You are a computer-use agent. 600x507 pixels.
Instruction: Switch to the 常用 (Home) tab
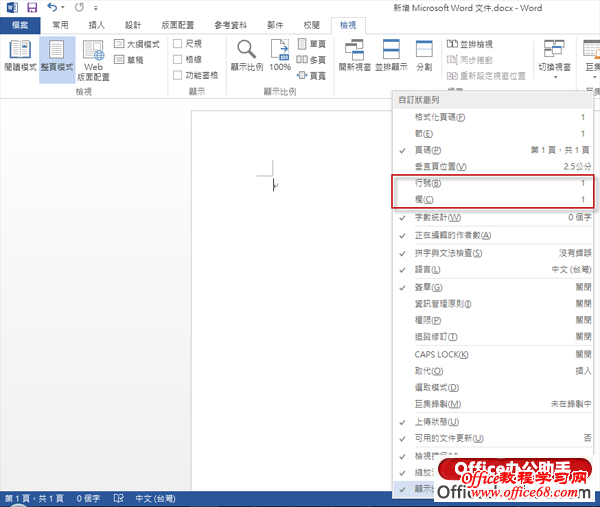coord(60,25)
